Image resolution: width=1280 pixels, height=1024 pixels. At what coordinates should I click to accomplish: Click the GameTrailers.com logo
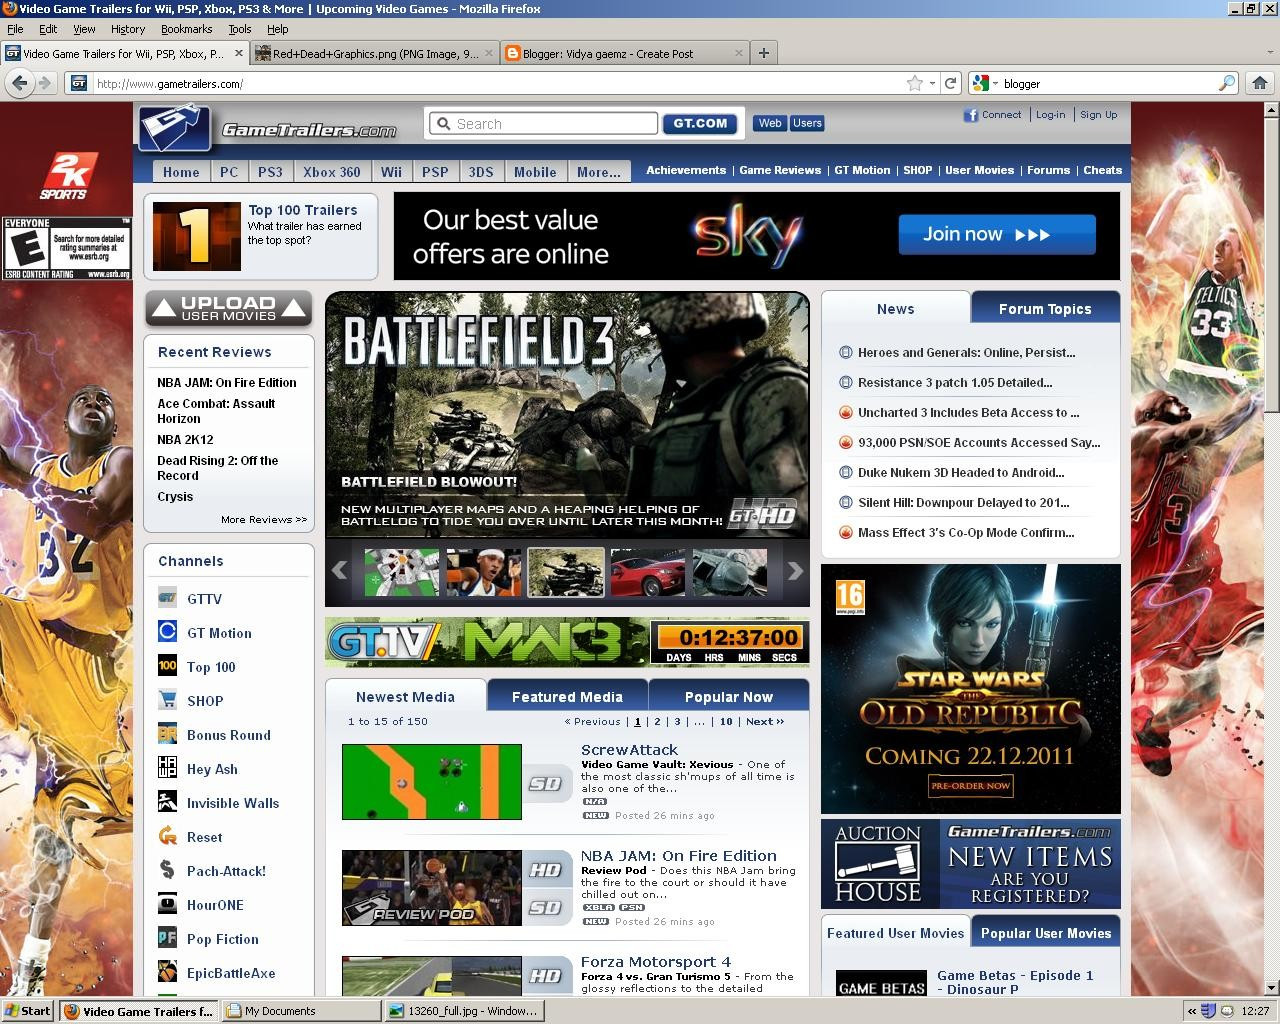[x=270, y=128]
